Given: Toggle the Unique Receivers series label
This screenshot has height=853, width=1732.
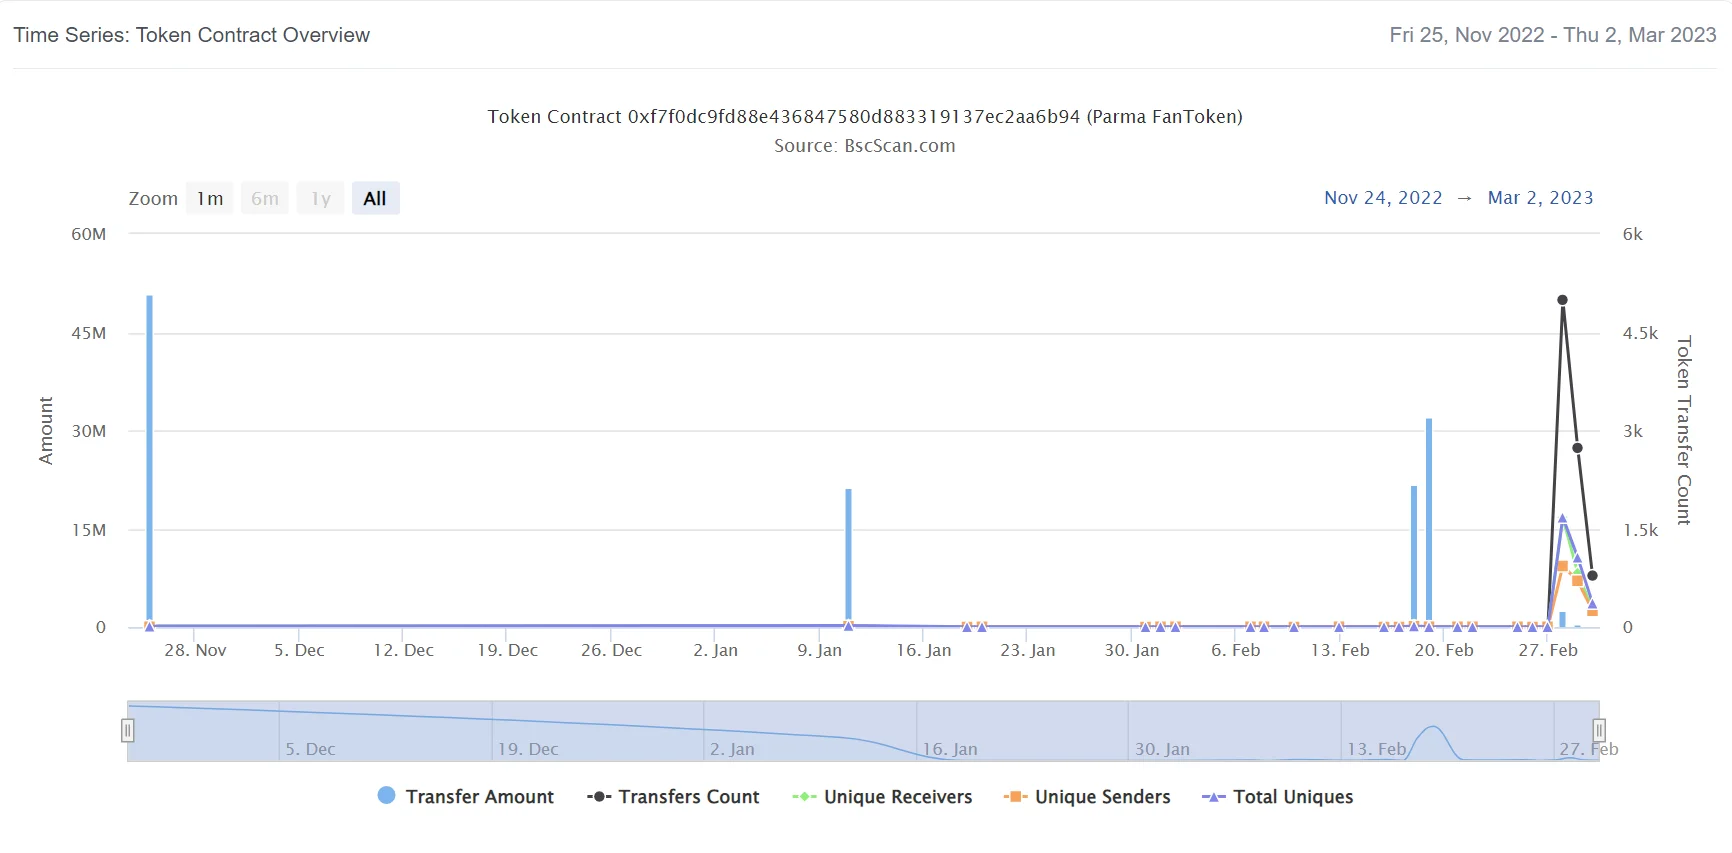Looking at the screenshot, I should (897, 797).
